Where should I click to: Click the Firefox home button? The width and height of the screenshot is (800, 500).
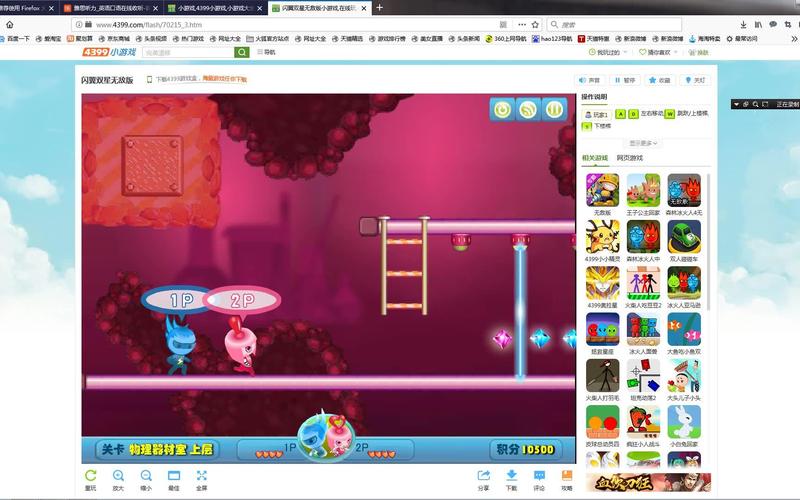[10, 24]
